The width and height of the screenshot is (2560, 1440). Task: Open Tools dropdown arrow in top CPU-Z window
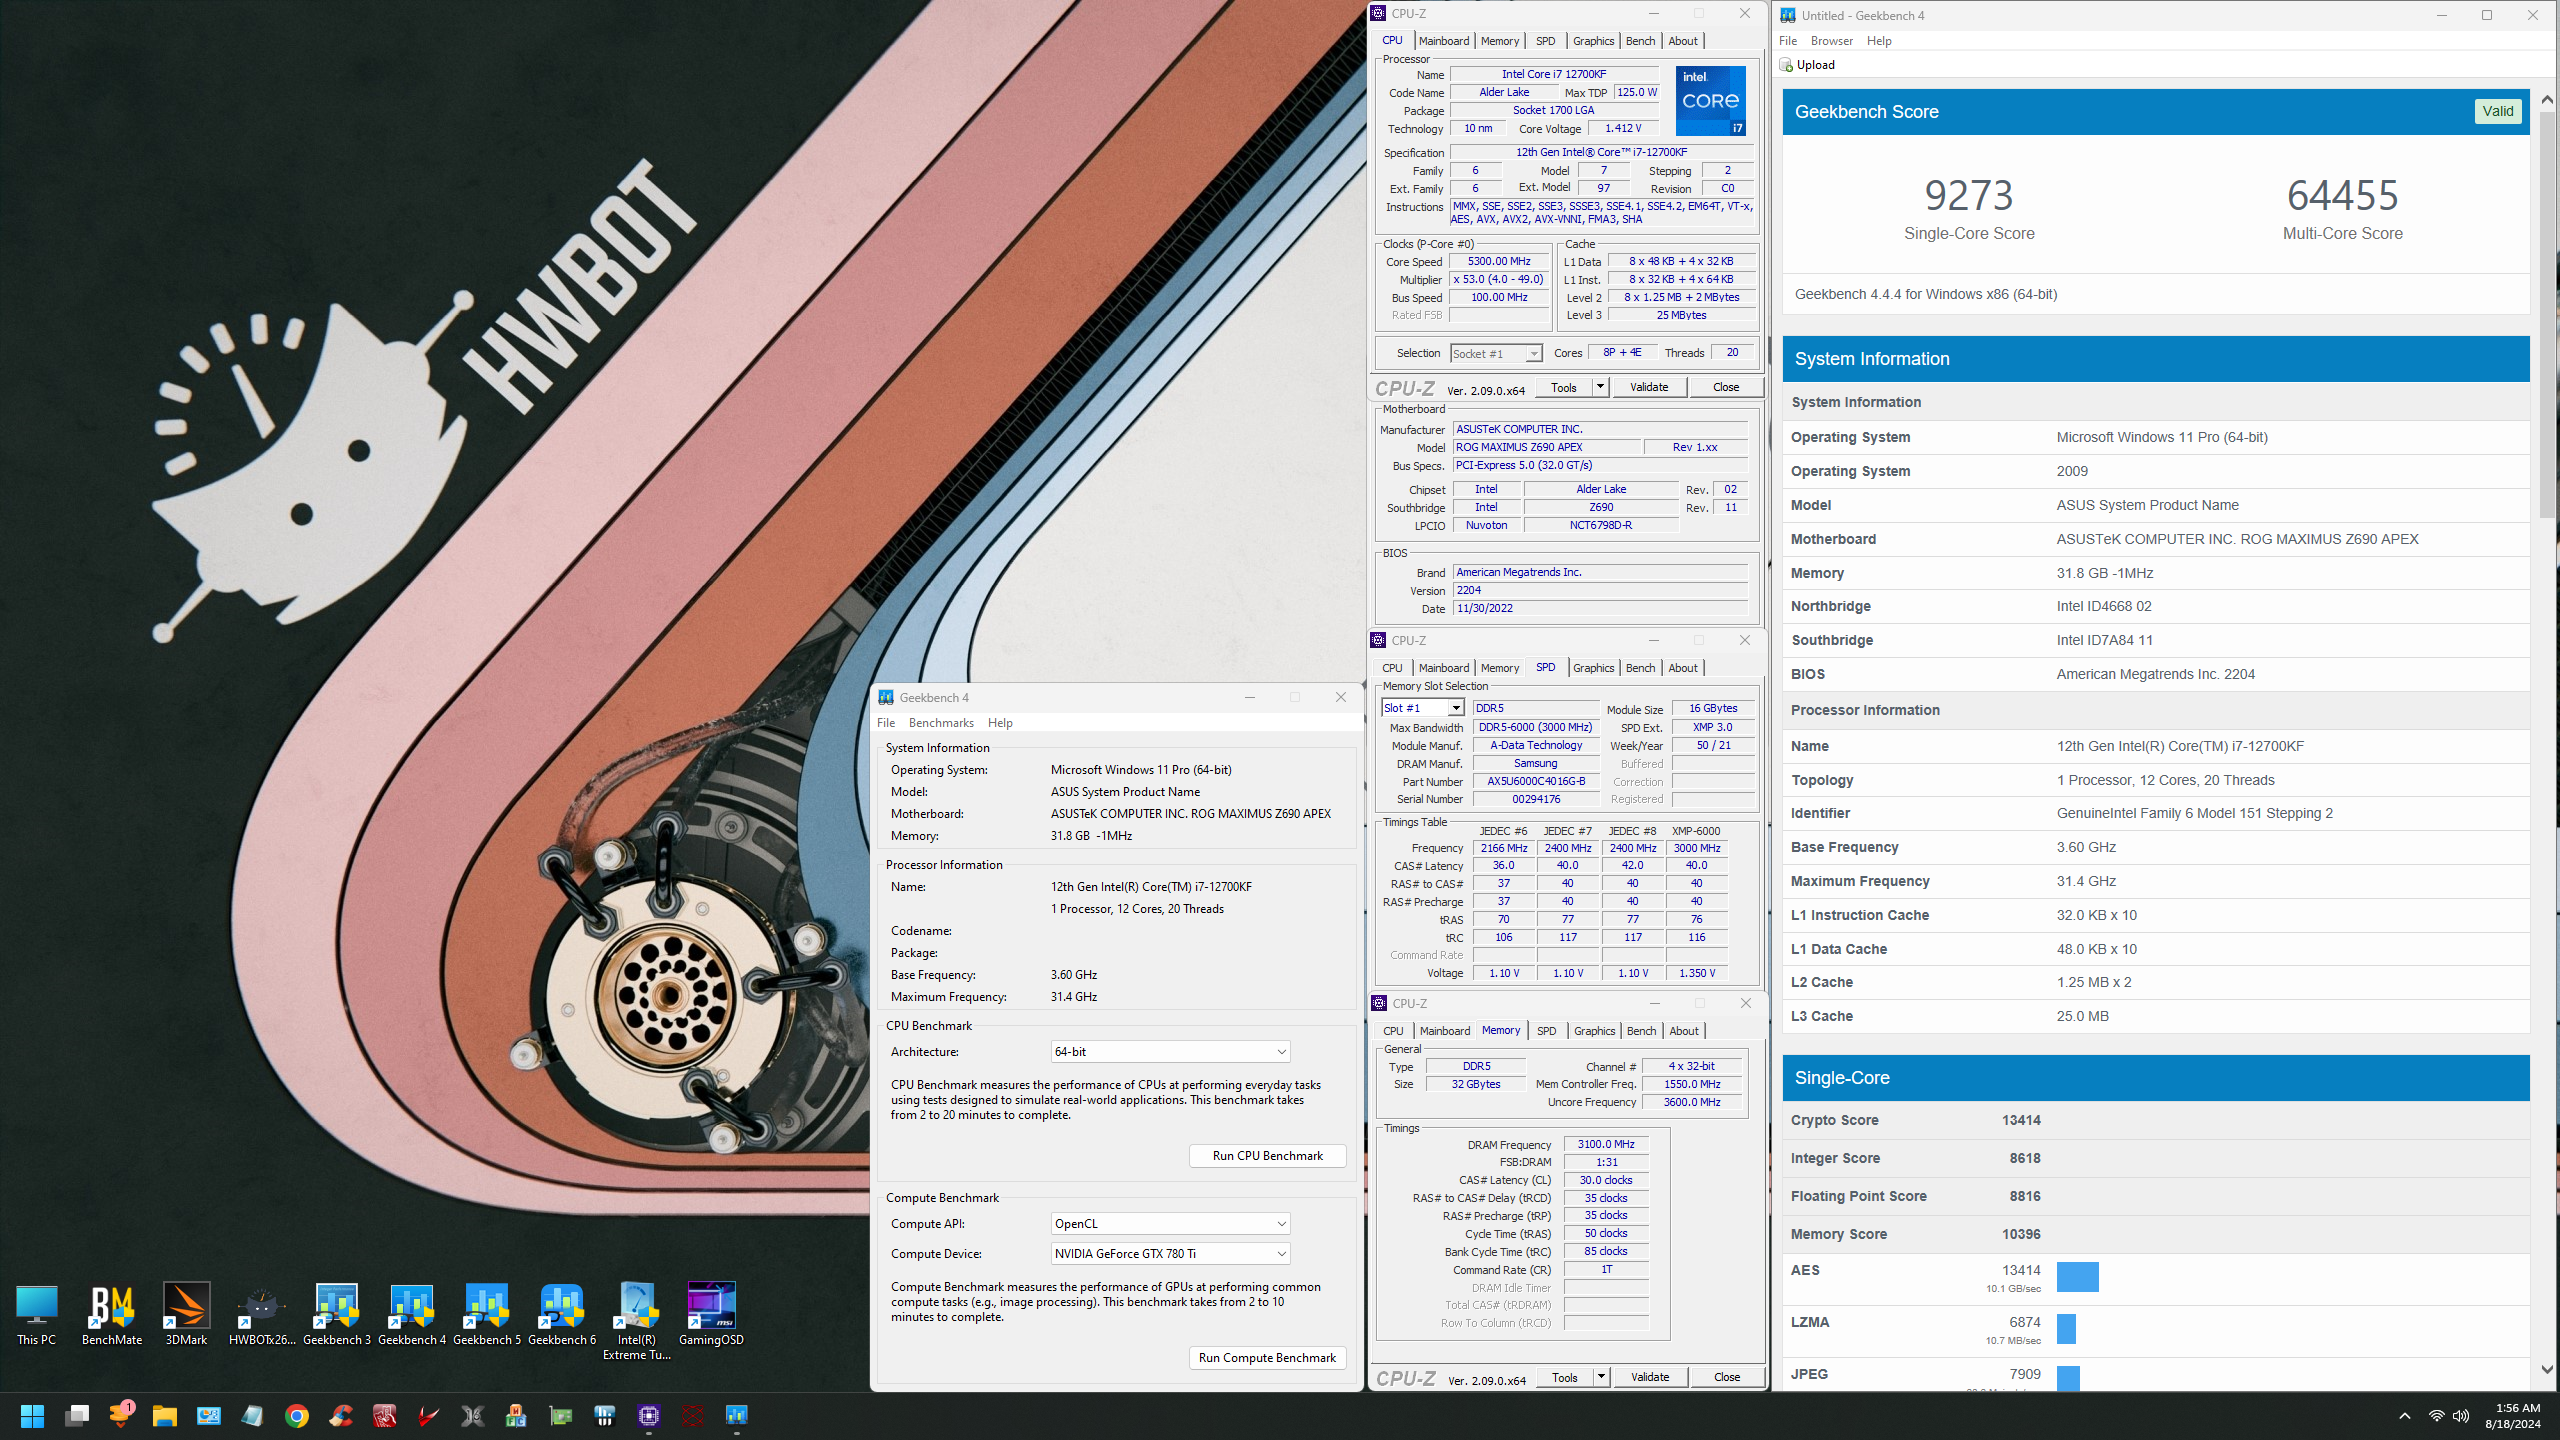coord(1600,387)
